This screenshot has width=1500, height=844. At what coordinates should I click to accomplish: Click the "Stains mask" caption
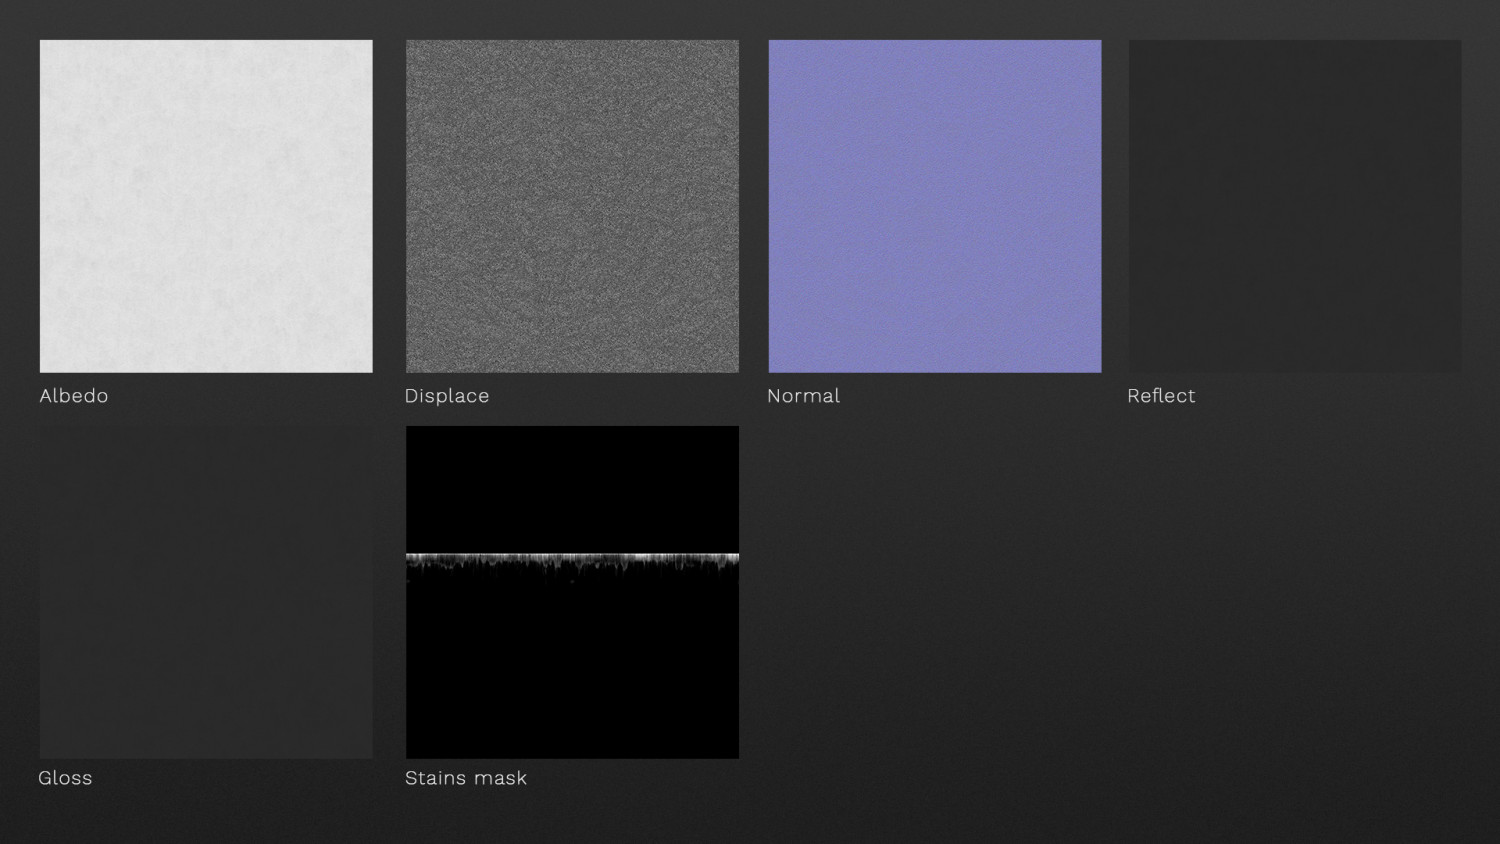[x=466, y=778]
